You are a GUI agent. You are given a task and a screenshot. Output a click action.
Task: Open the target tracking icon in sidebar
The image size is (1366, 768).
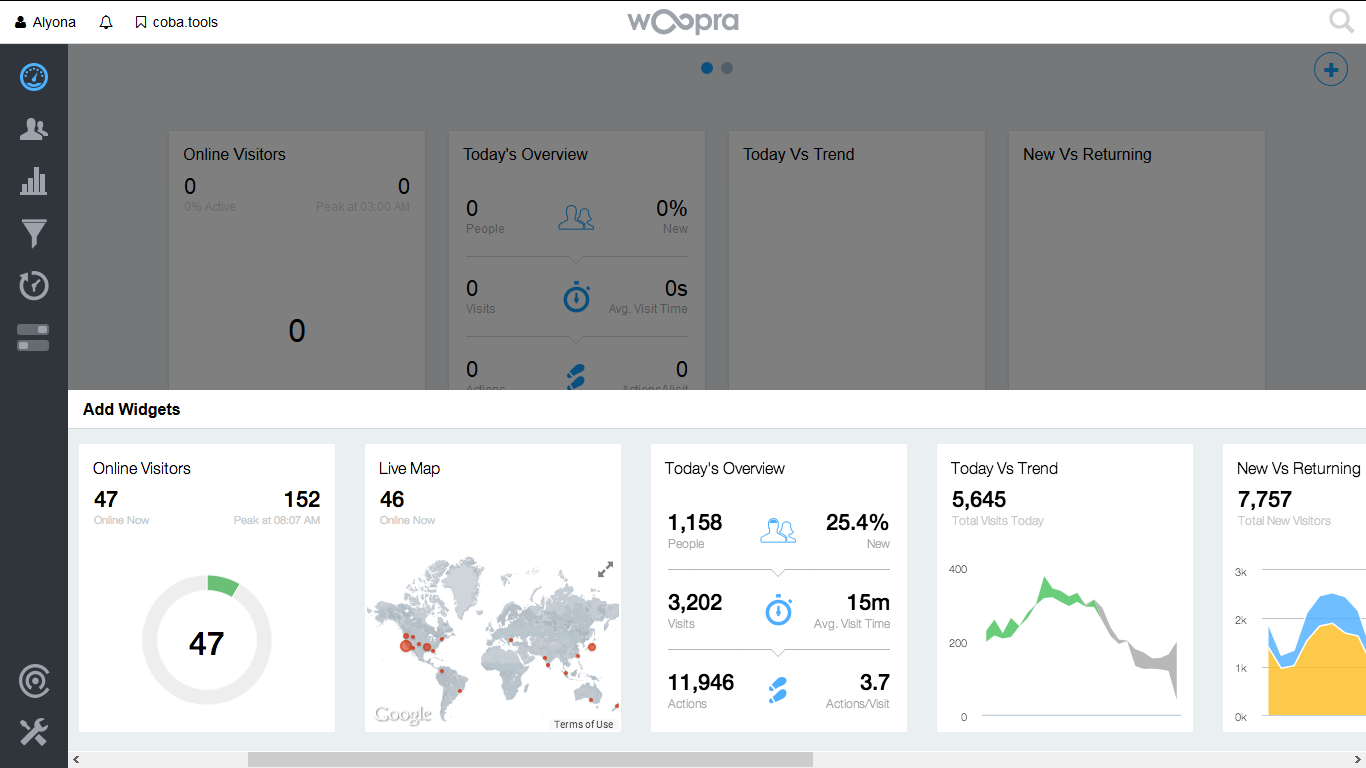click(34, 682)
